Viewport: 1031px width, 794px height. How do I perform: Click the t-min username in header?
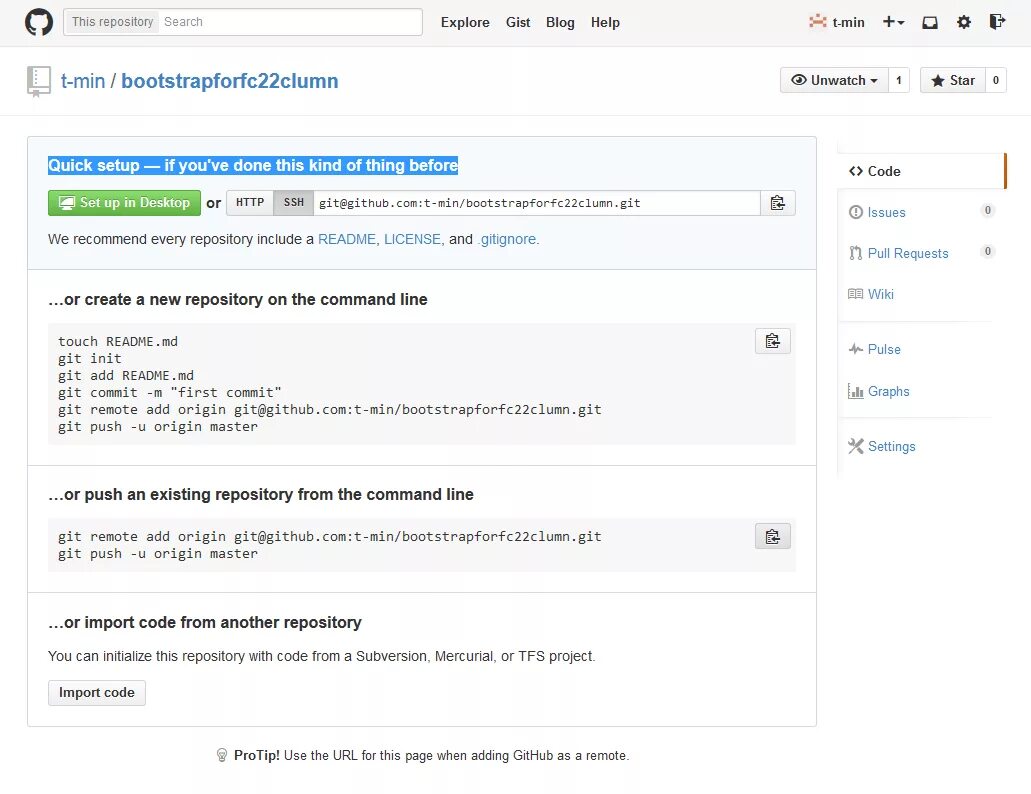tap(848, 22)
